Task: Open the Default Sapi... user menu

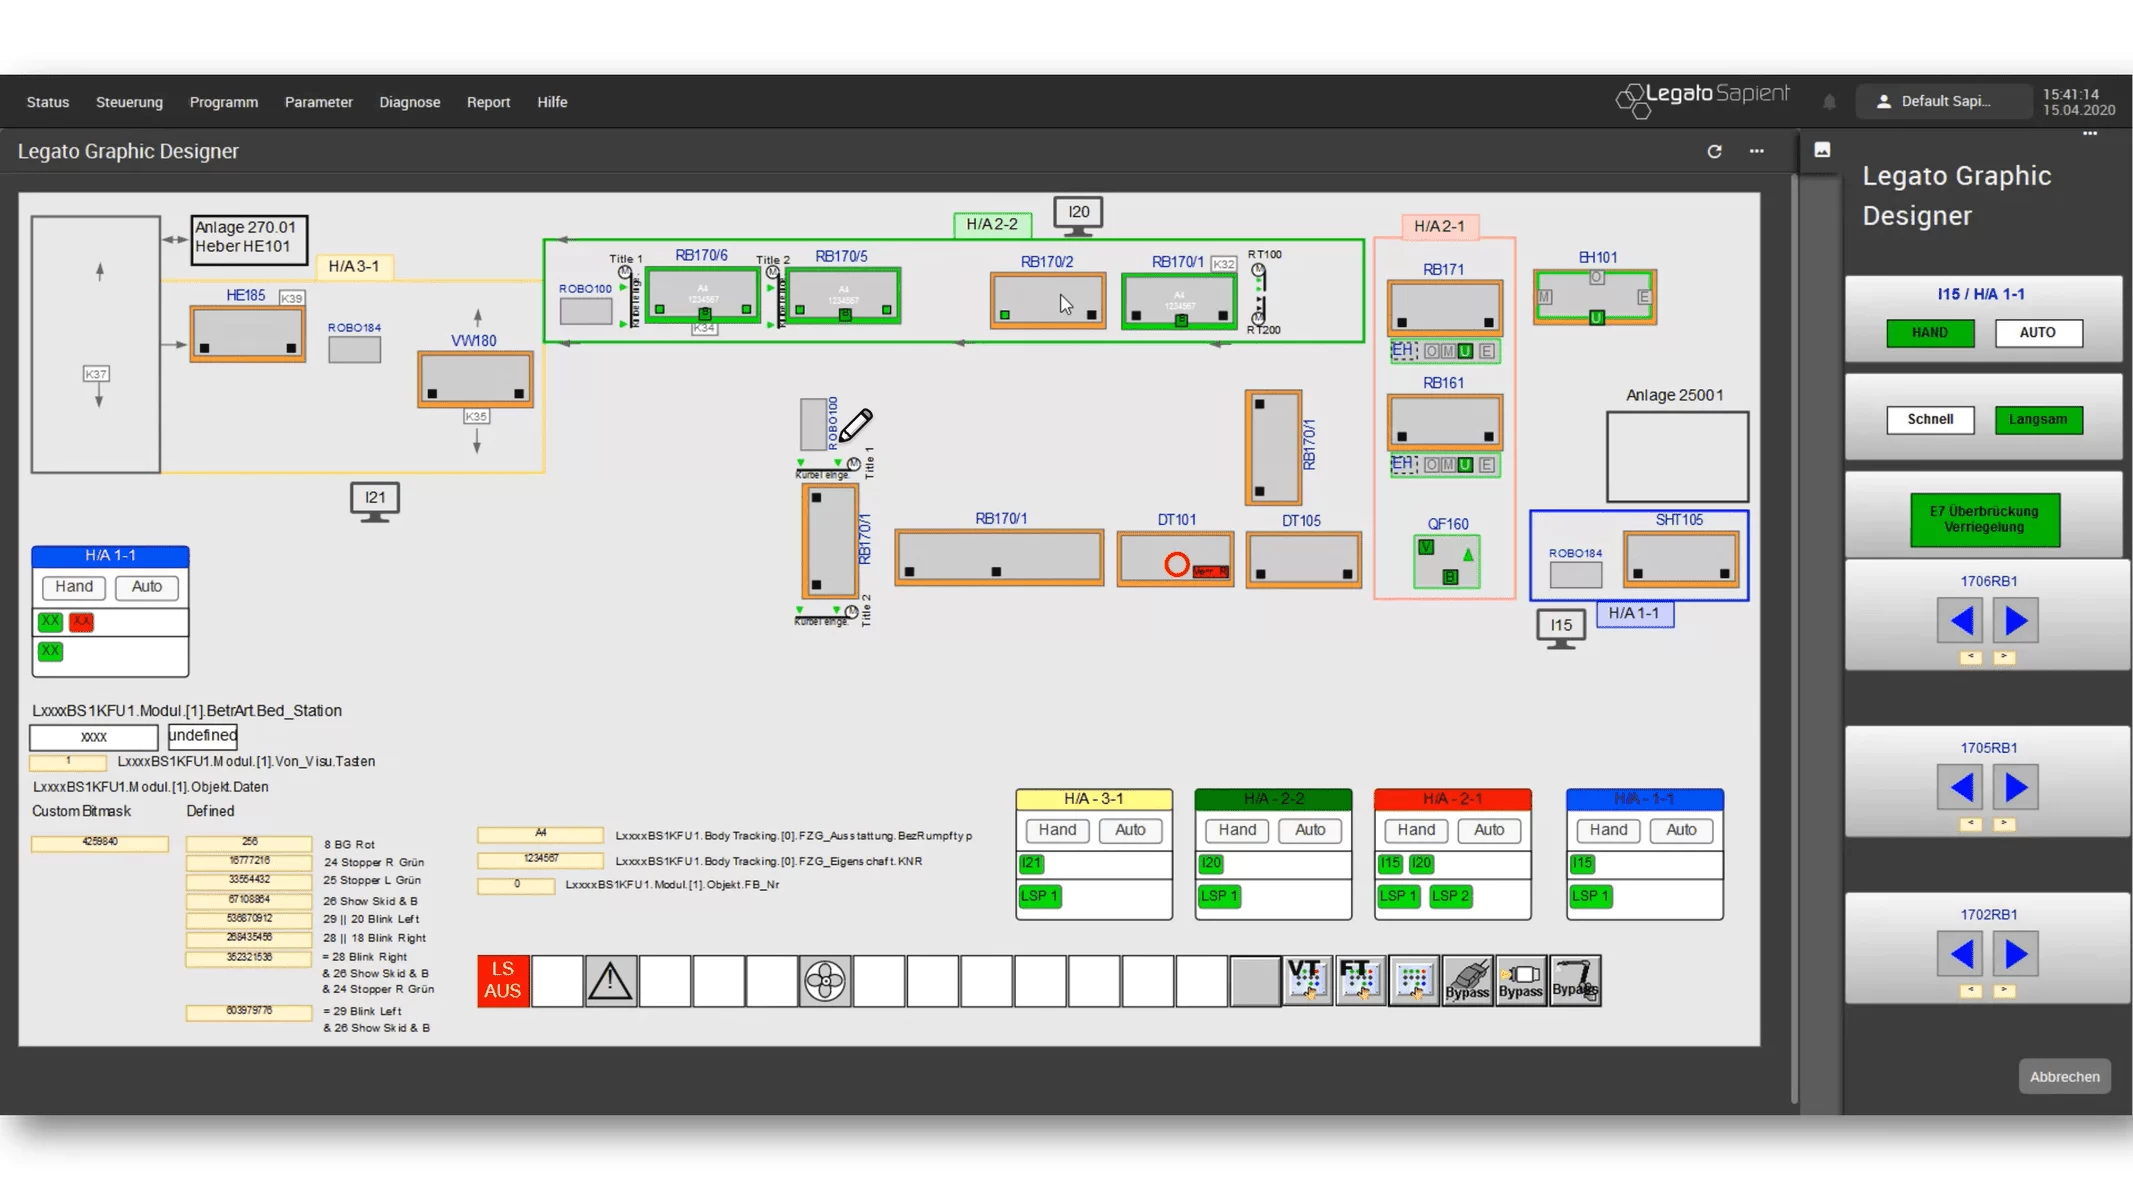Action: pyautogui.click(x=1943, y=101)
